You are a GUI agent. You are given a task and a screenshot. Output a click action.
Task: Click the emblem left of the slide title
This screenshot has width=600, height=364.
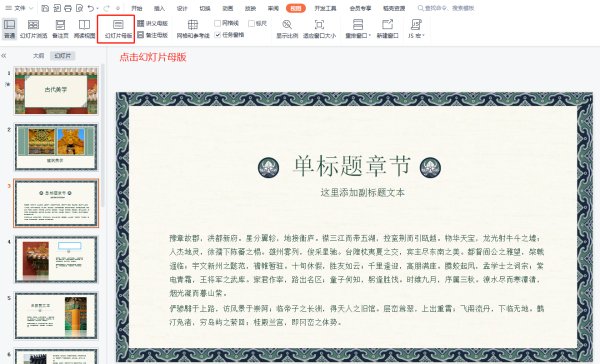click(269, 168)
